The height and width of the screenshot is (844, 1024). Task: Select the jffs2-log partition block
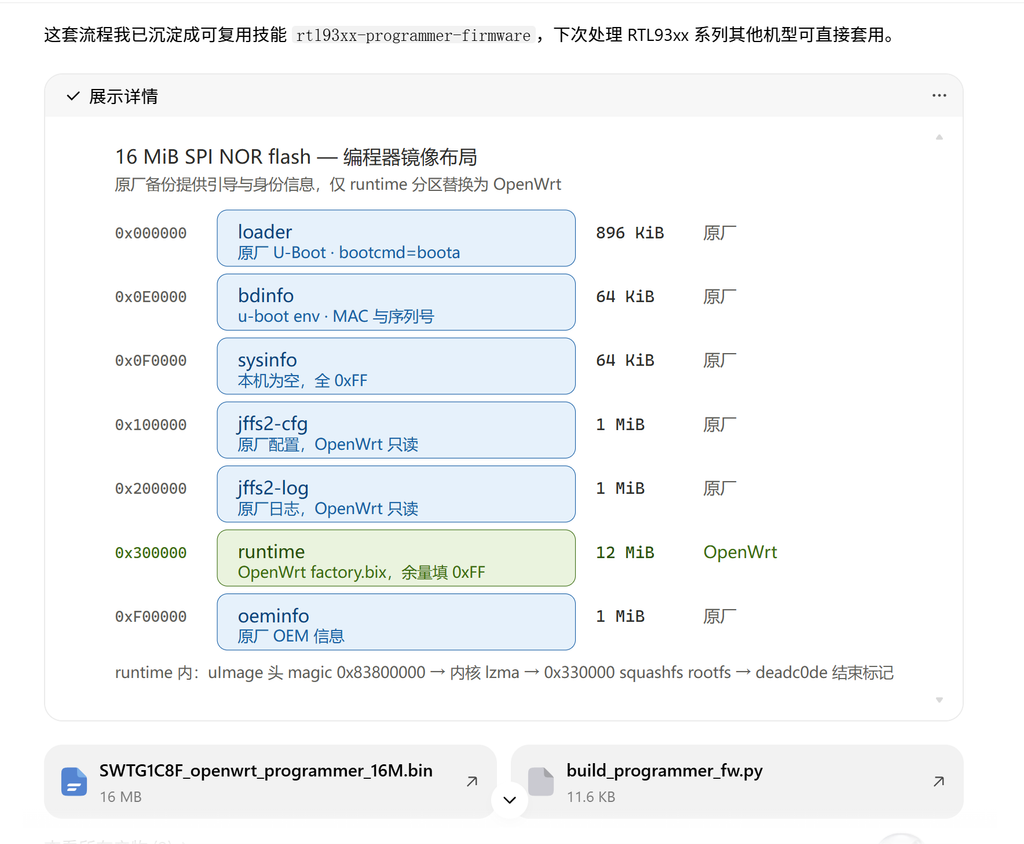(x=396, y=495)
